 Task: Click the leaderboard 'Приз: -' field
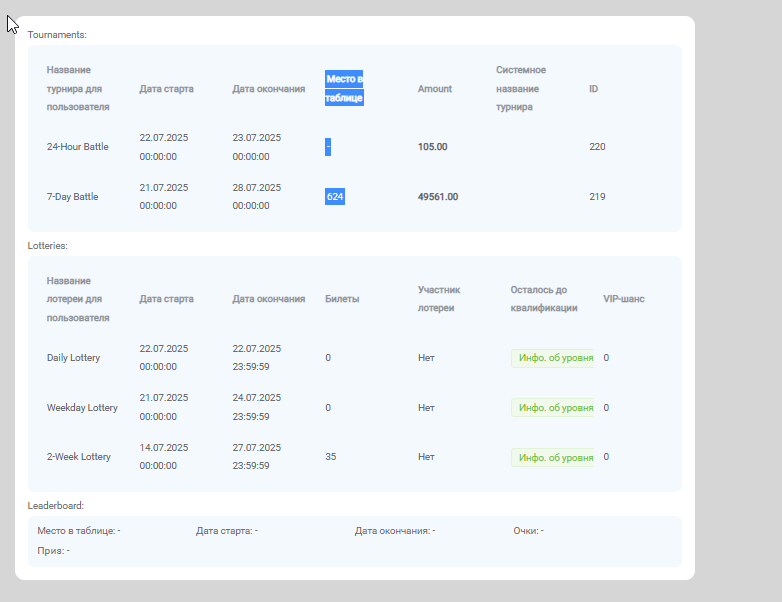(x=53, y=551)
